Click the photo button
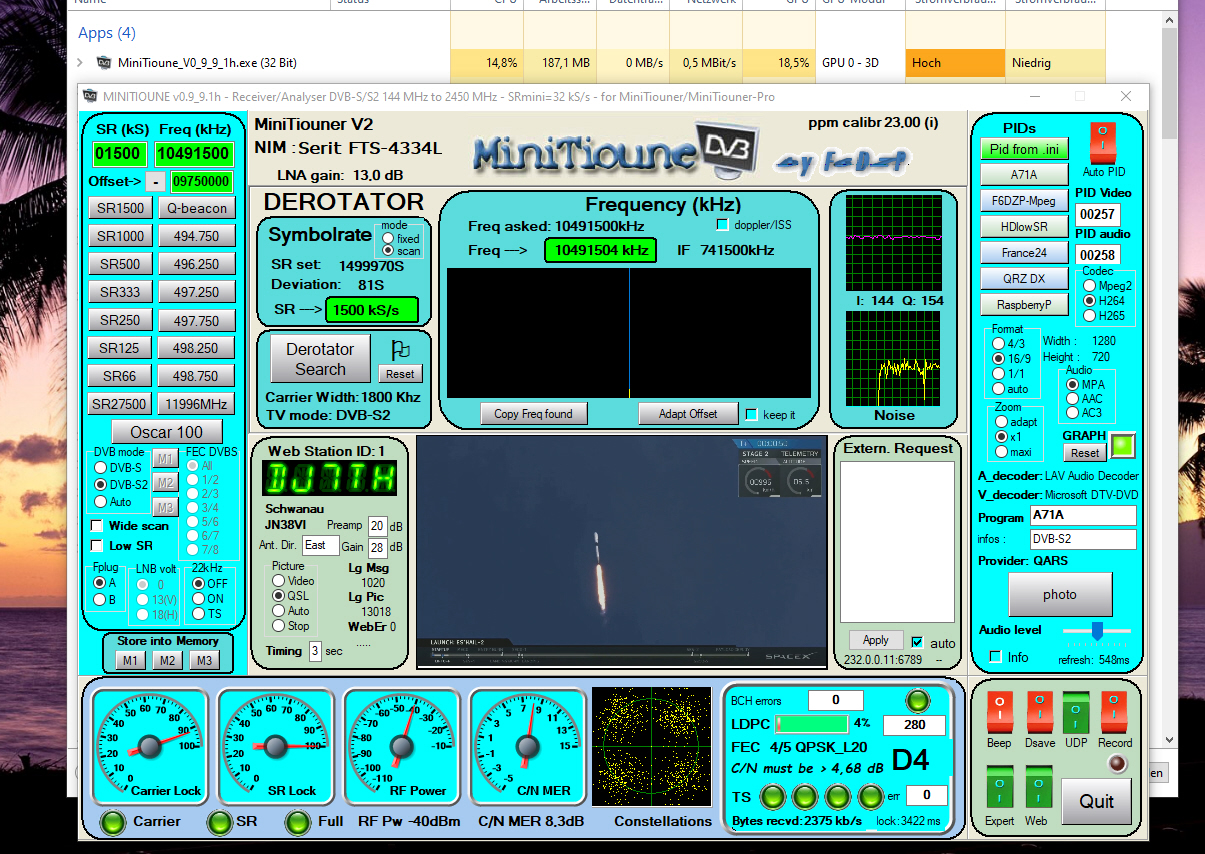 pos(1060,594)
